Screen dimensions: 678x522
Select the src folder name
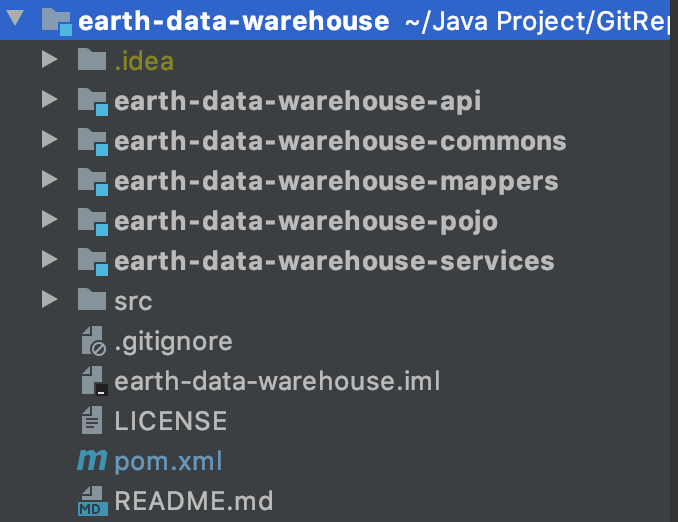point(133,301)
